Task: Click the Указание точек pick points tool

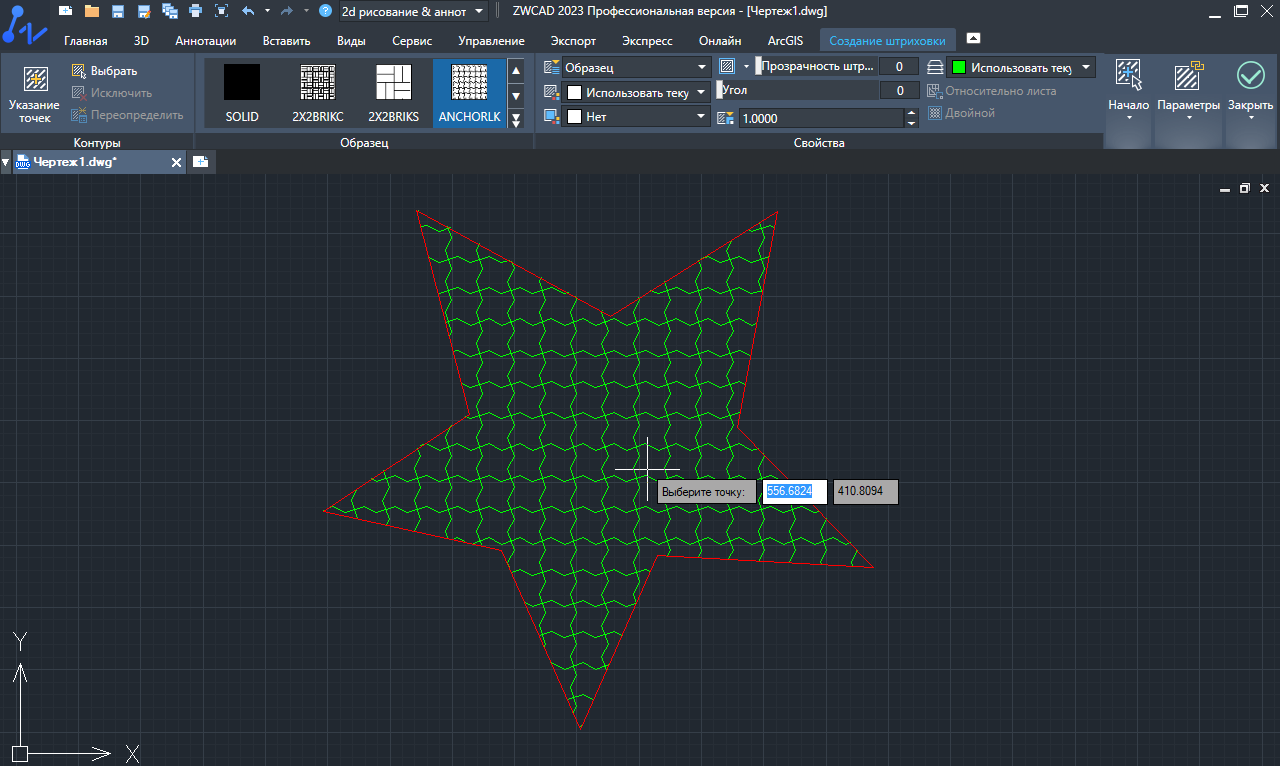Action: tap(35, 95)
